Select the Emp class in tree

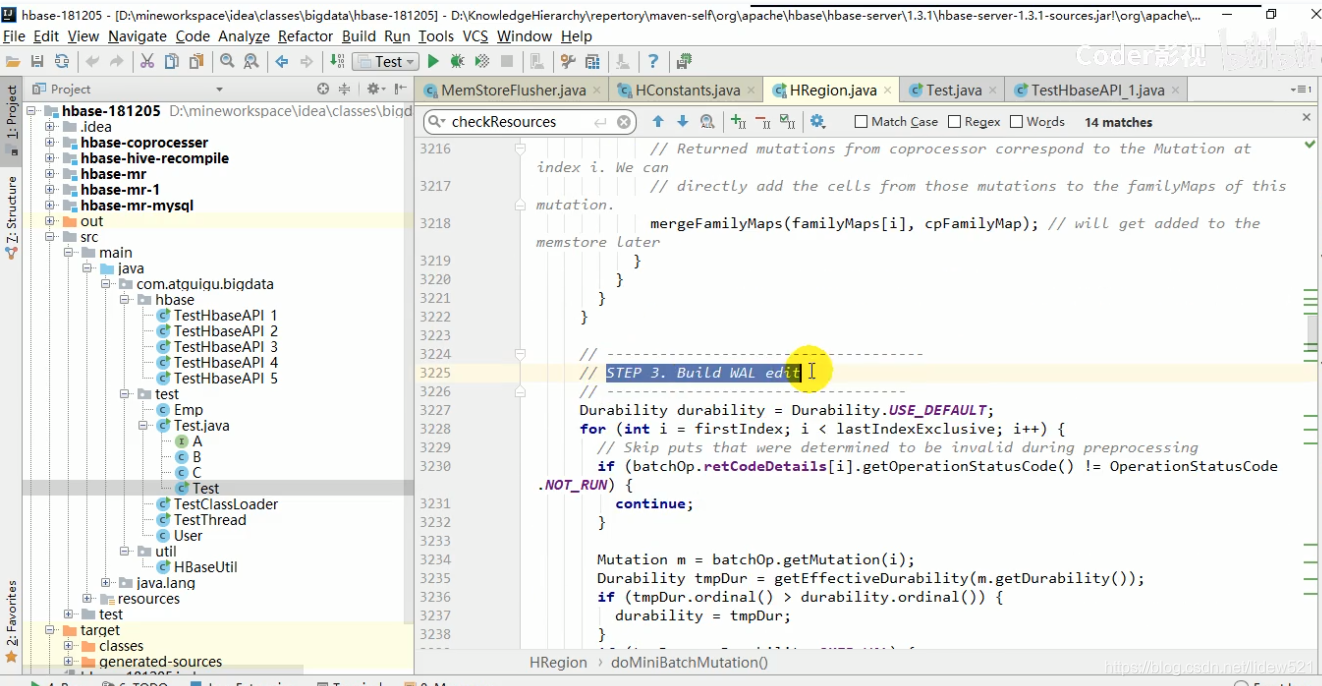click(x=180, y=410)
